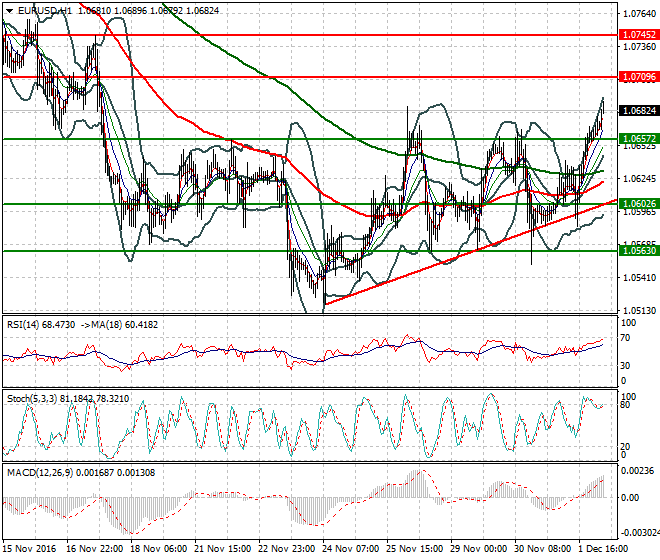Click the RSI 70 level axis label

625,338
